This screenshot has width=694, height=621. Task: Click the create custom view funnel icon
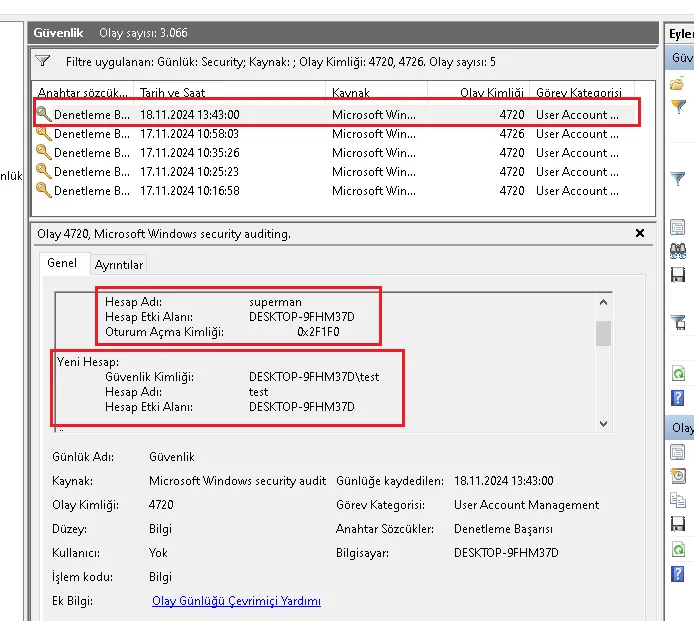pyautogui.click(x=678, y=107)
